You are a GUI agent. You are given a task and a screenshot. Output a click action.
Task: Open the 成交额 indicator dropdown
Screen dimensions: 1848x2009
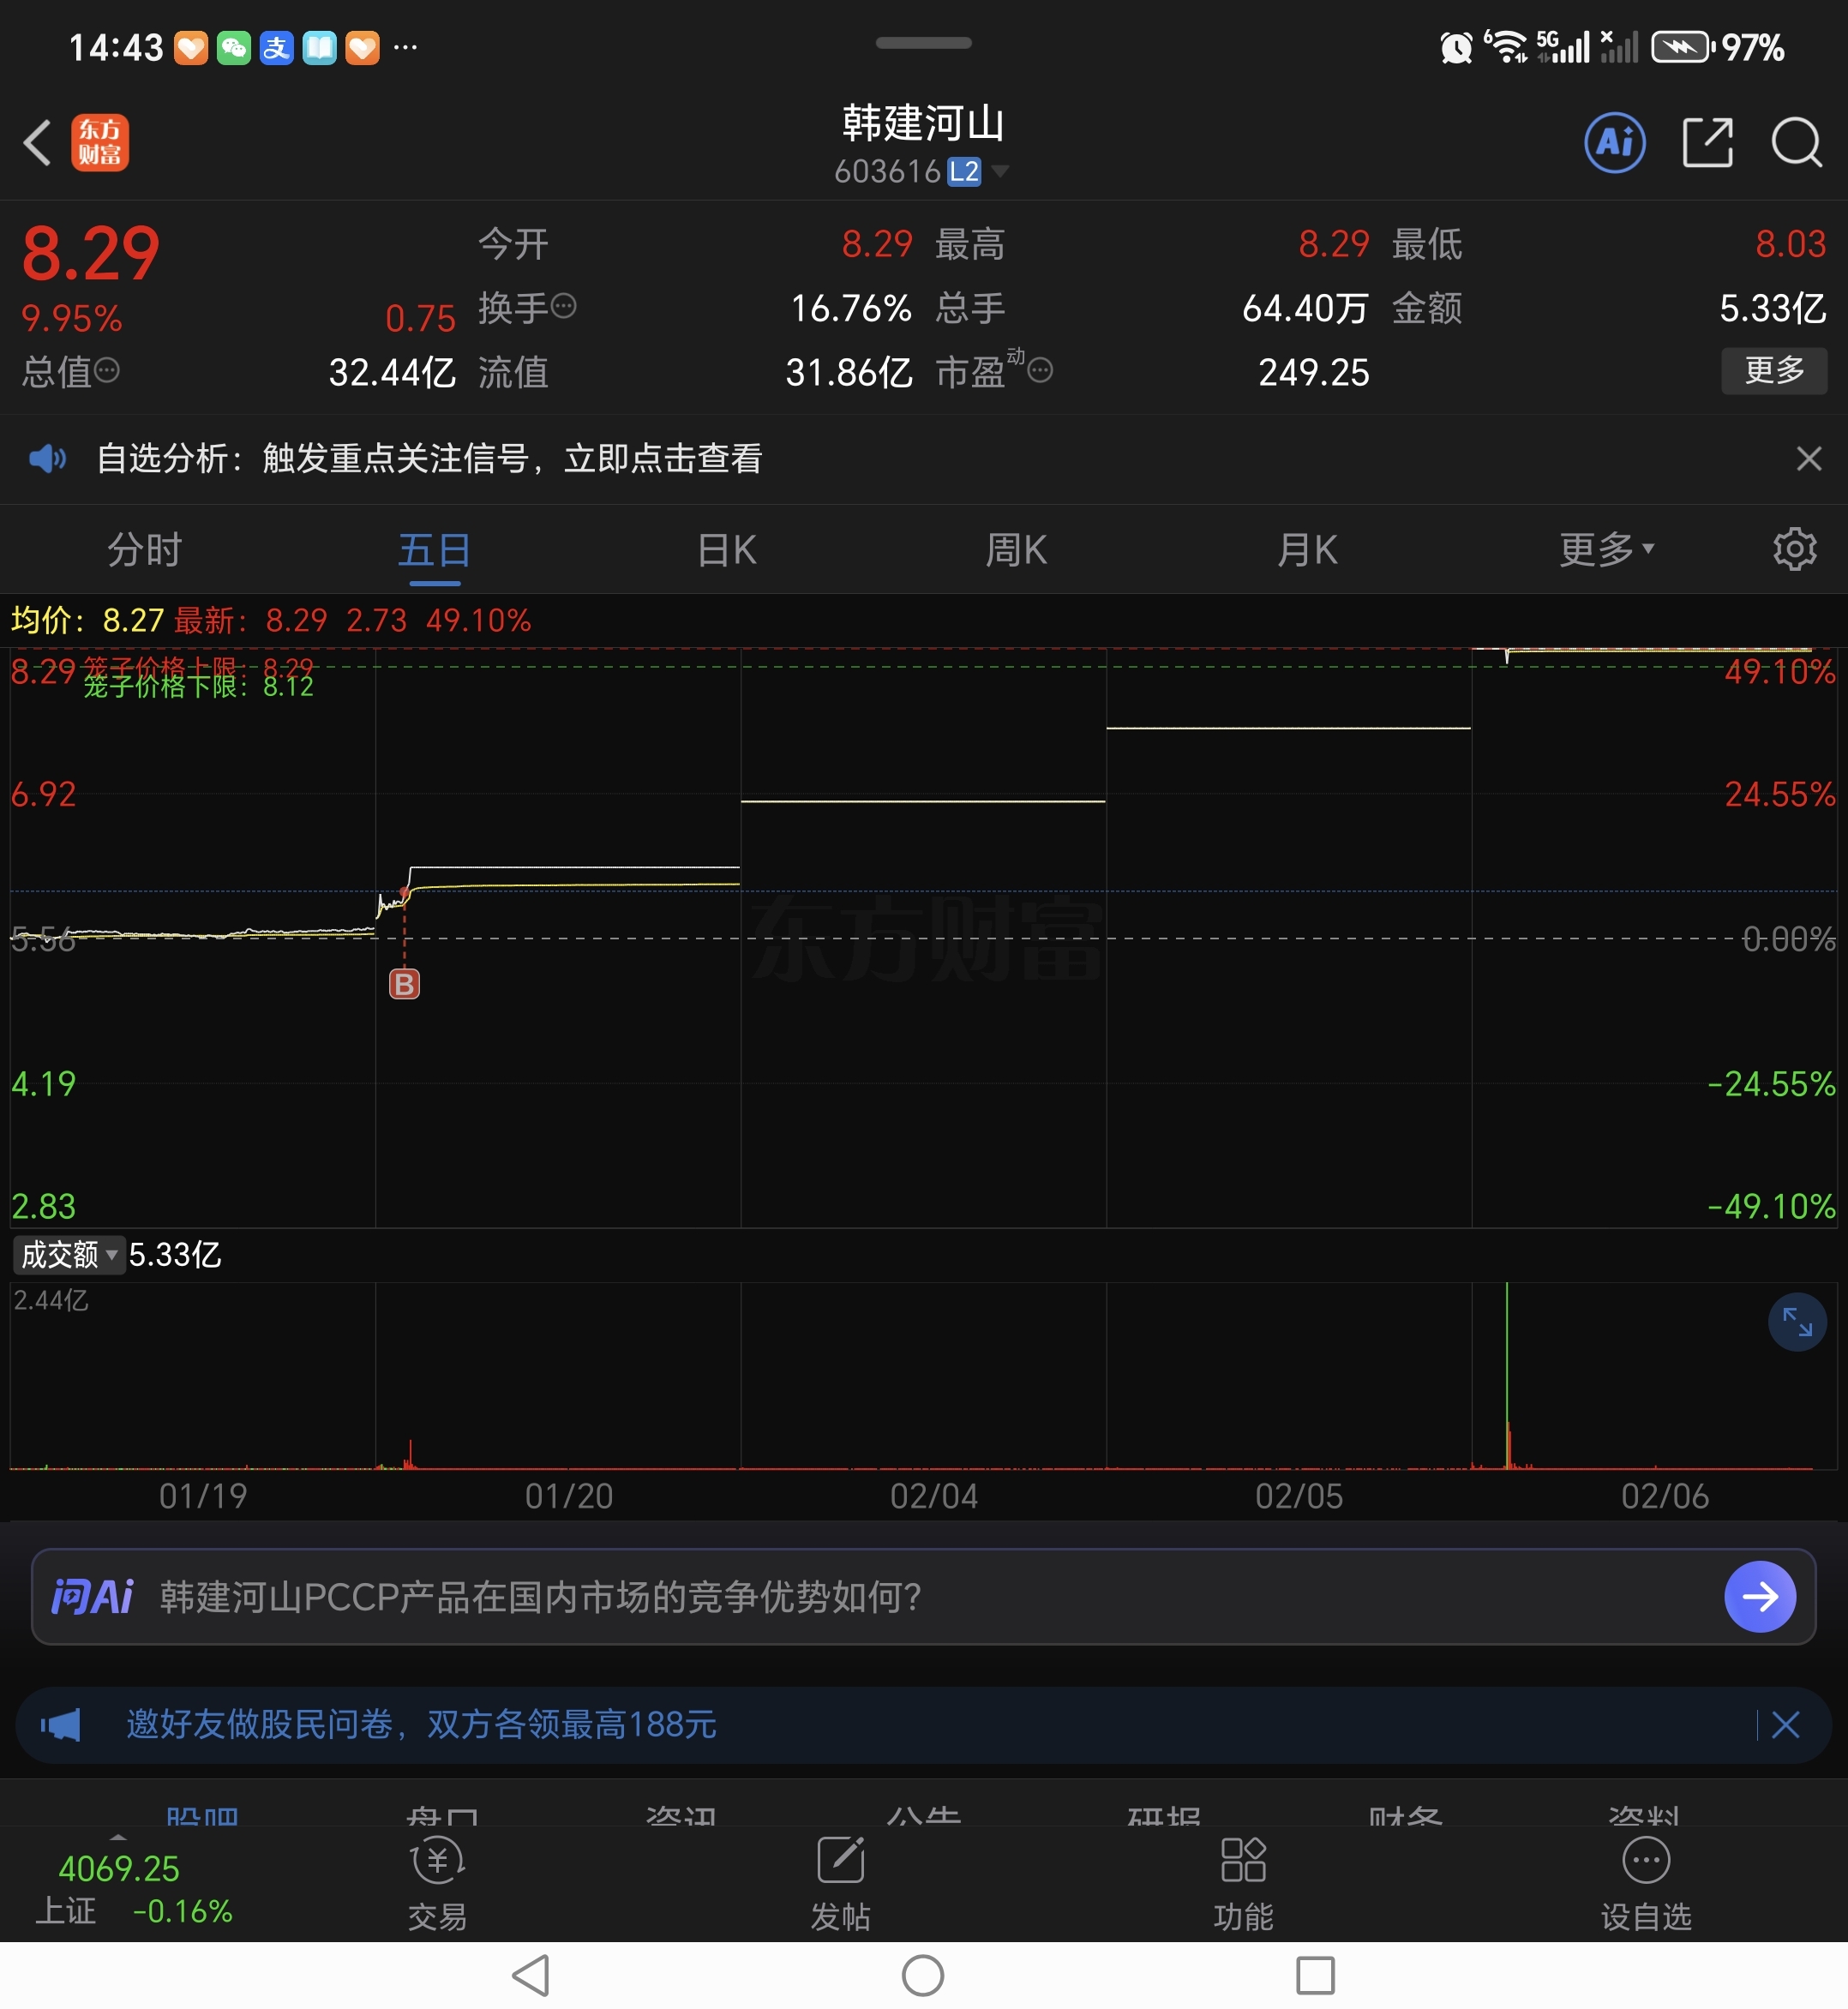[x=68, y=1254]
